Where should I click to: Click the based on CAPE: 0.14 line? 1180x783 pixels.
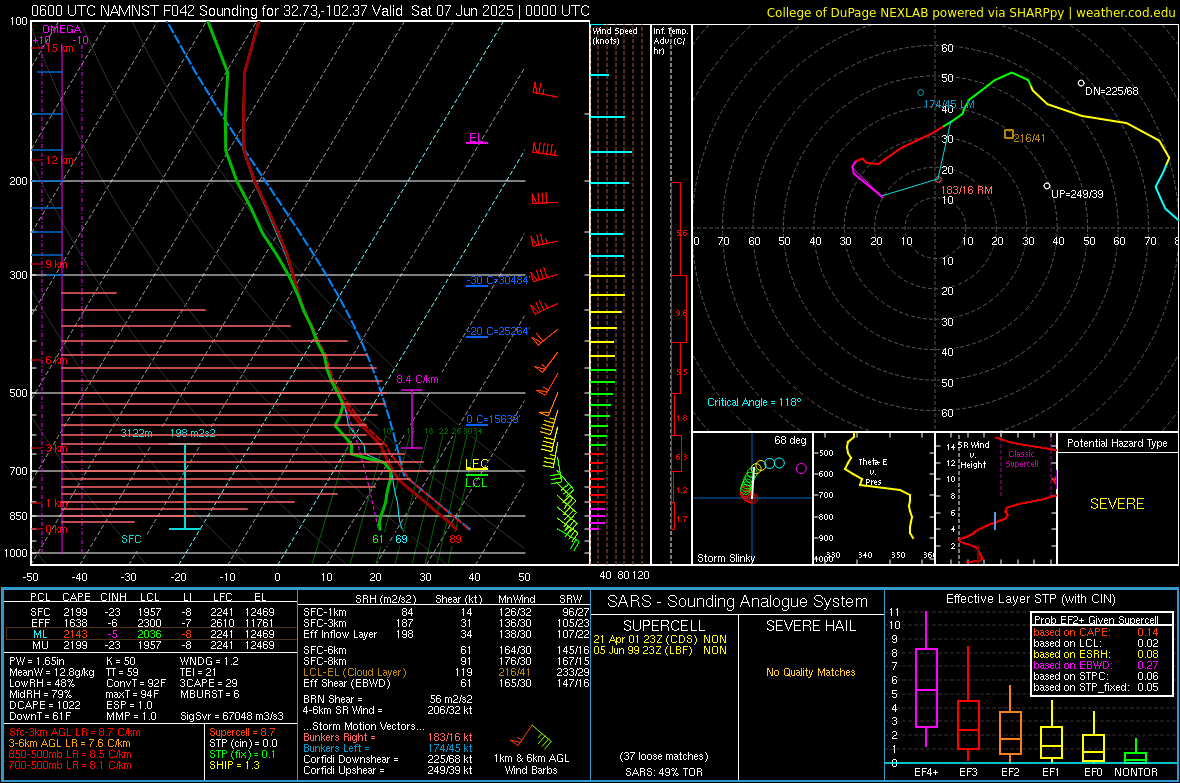point(1096,632)
